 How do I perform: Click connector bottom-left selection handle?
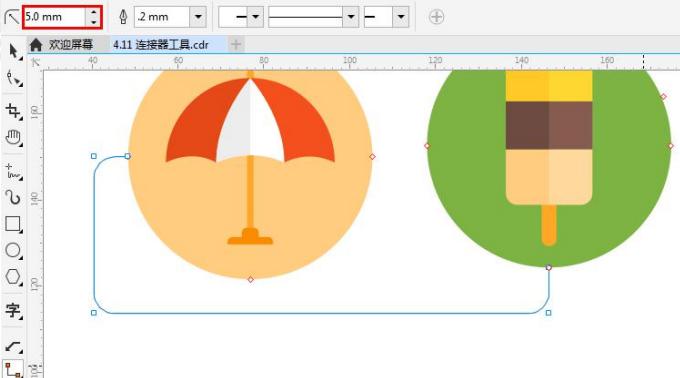(x=94, y=313)
